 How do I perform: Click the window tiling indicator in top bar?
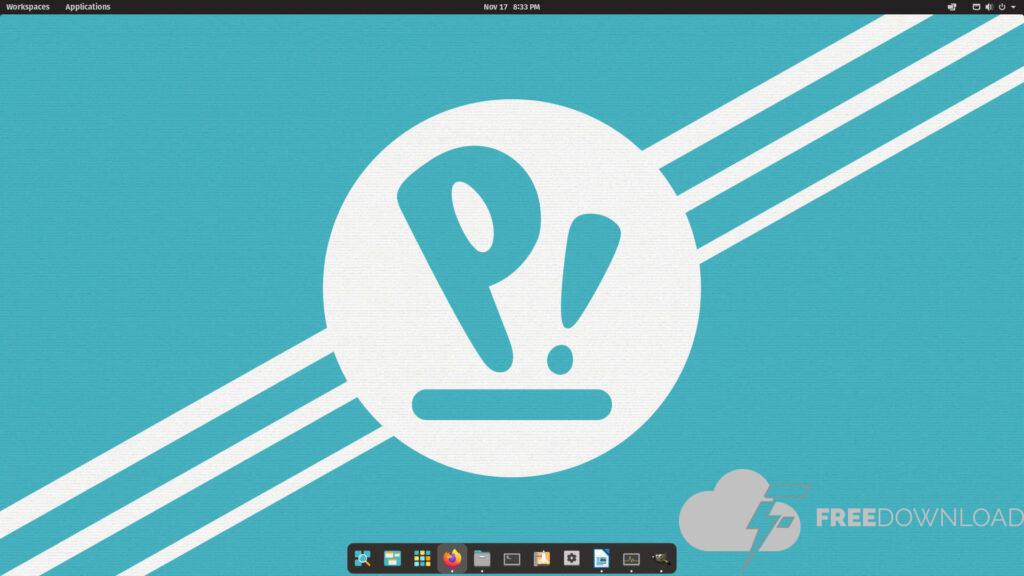click(x=951, y=7)
